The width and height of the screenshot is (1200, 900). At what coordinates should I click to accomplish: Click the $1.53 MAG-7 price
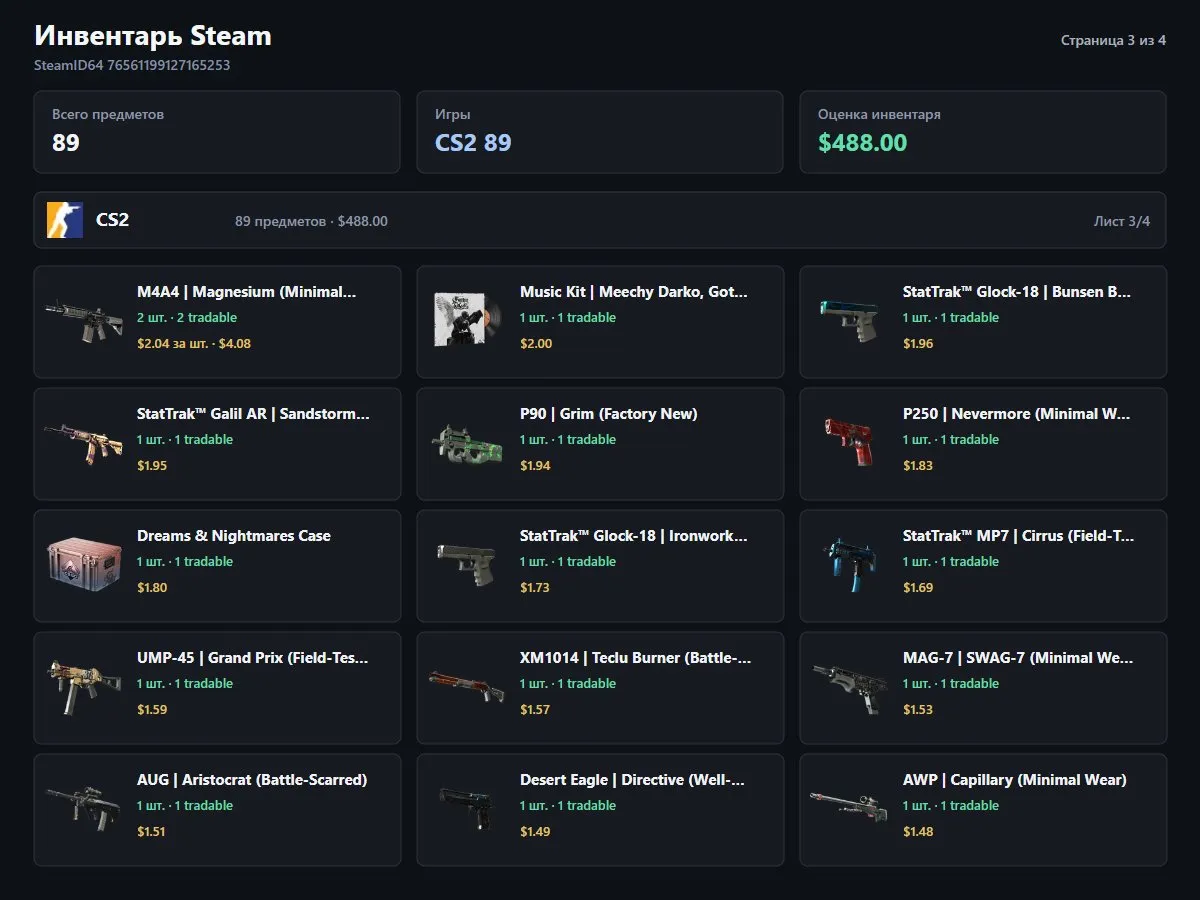(918, 709)
